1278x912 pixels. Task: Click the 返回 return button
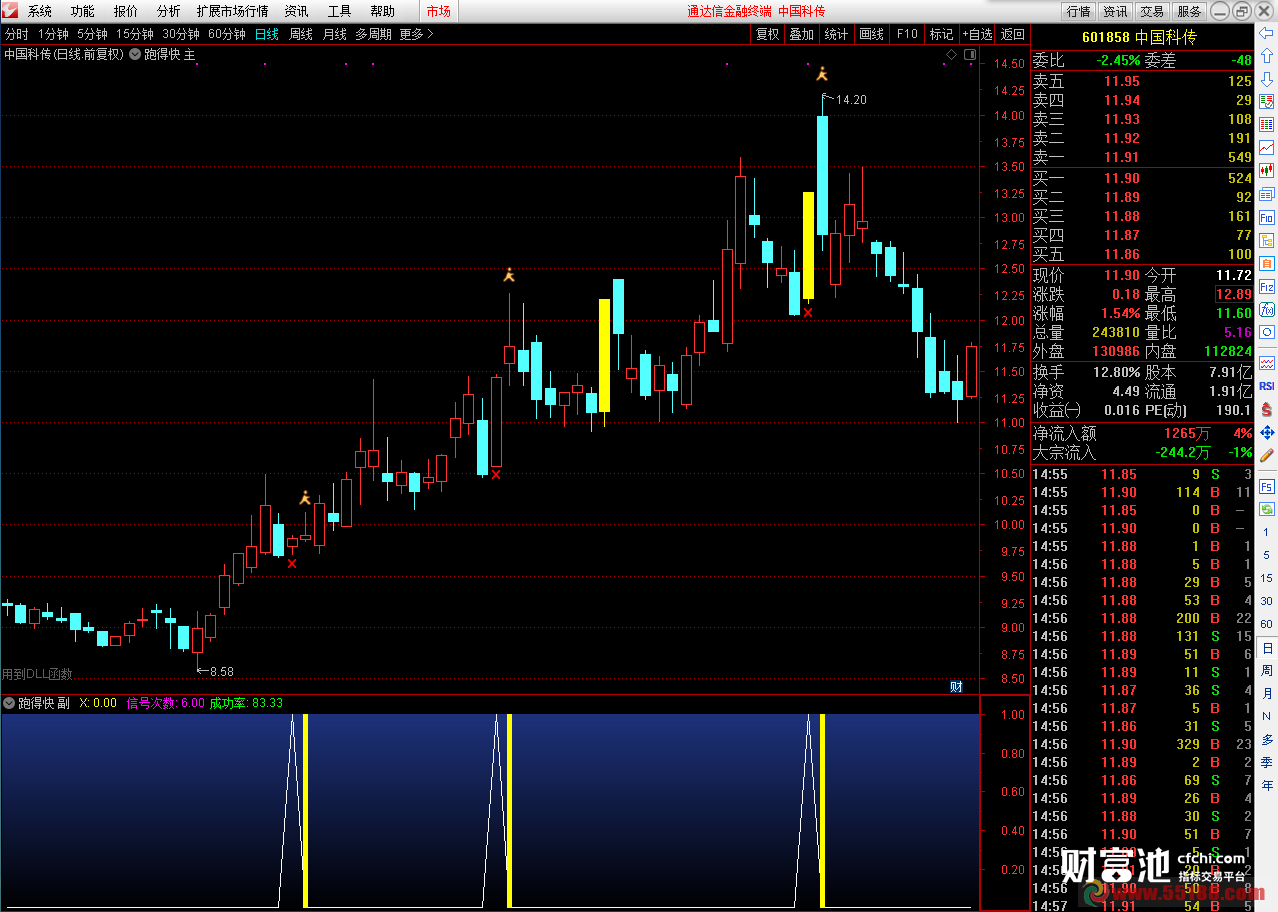[x=1013, y=34]
